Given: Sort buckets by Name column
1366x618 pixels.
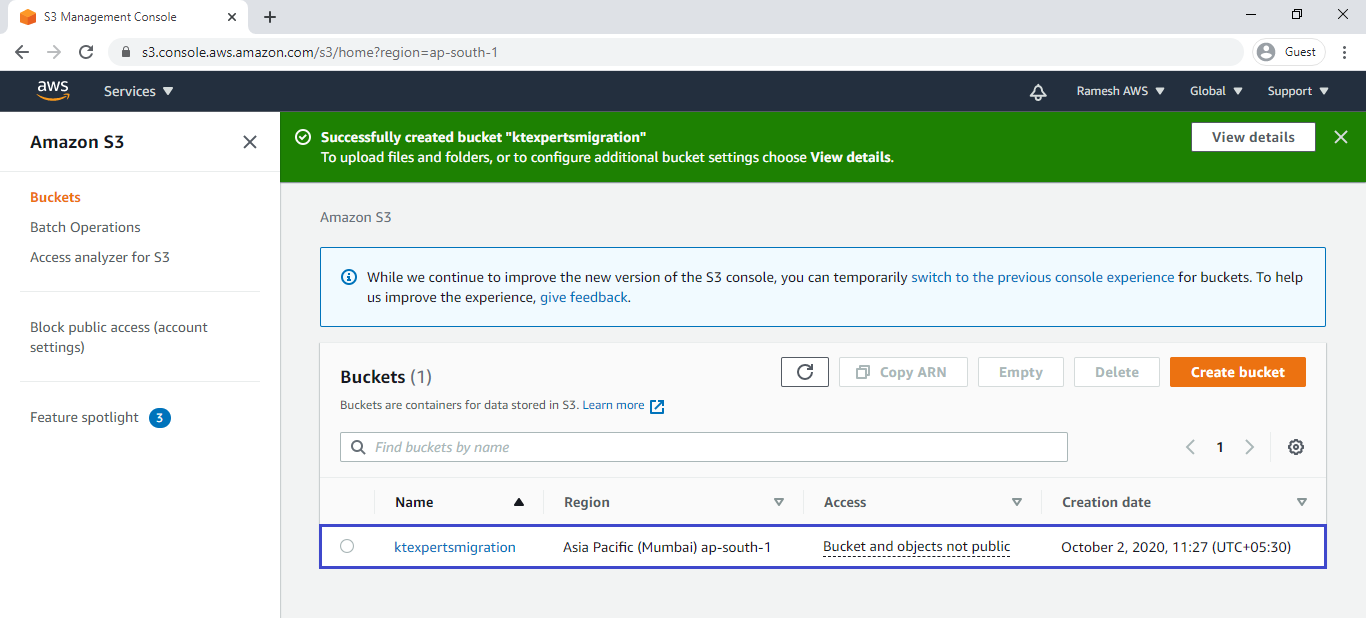Looking at the screenshot, I should [x=459, y=502].
